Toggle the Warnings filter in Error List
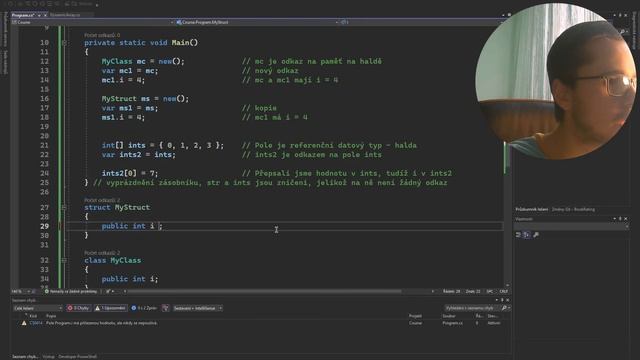 tap(110, 308)
